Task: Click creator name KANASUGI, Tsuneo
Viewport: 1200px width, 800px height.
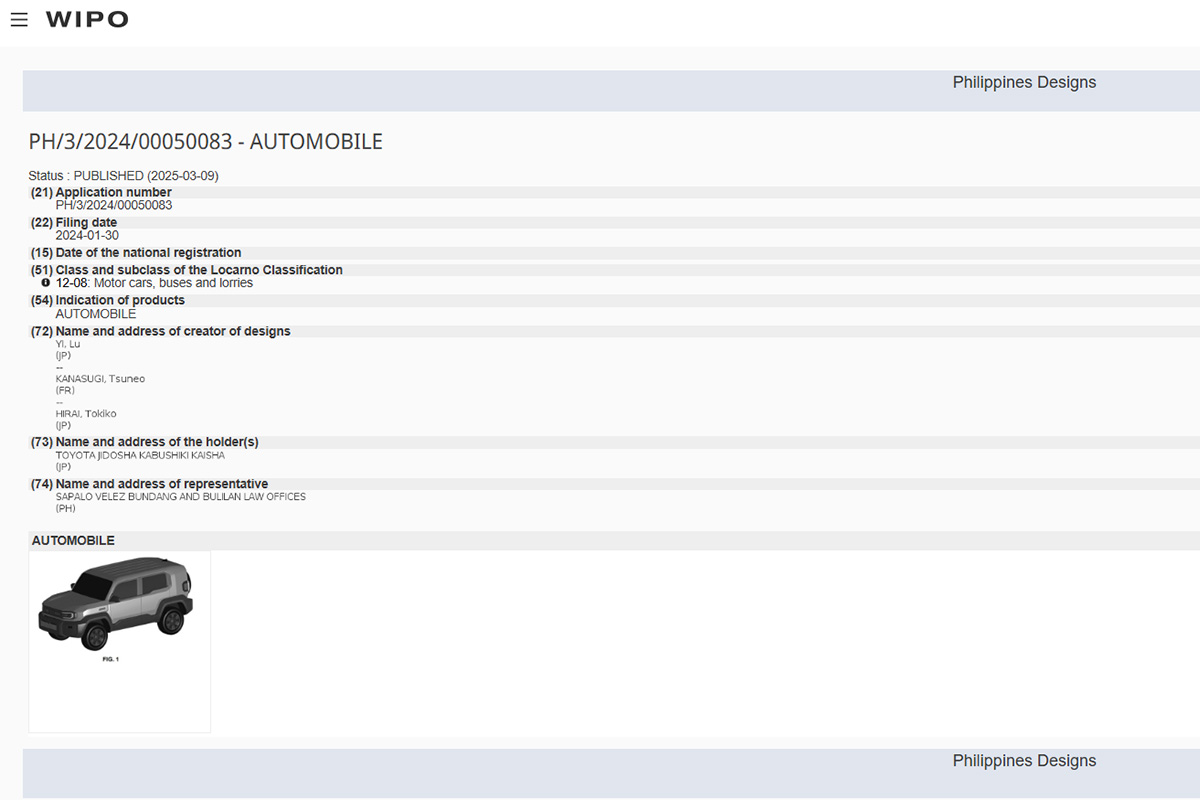Action: coord(100,379)
